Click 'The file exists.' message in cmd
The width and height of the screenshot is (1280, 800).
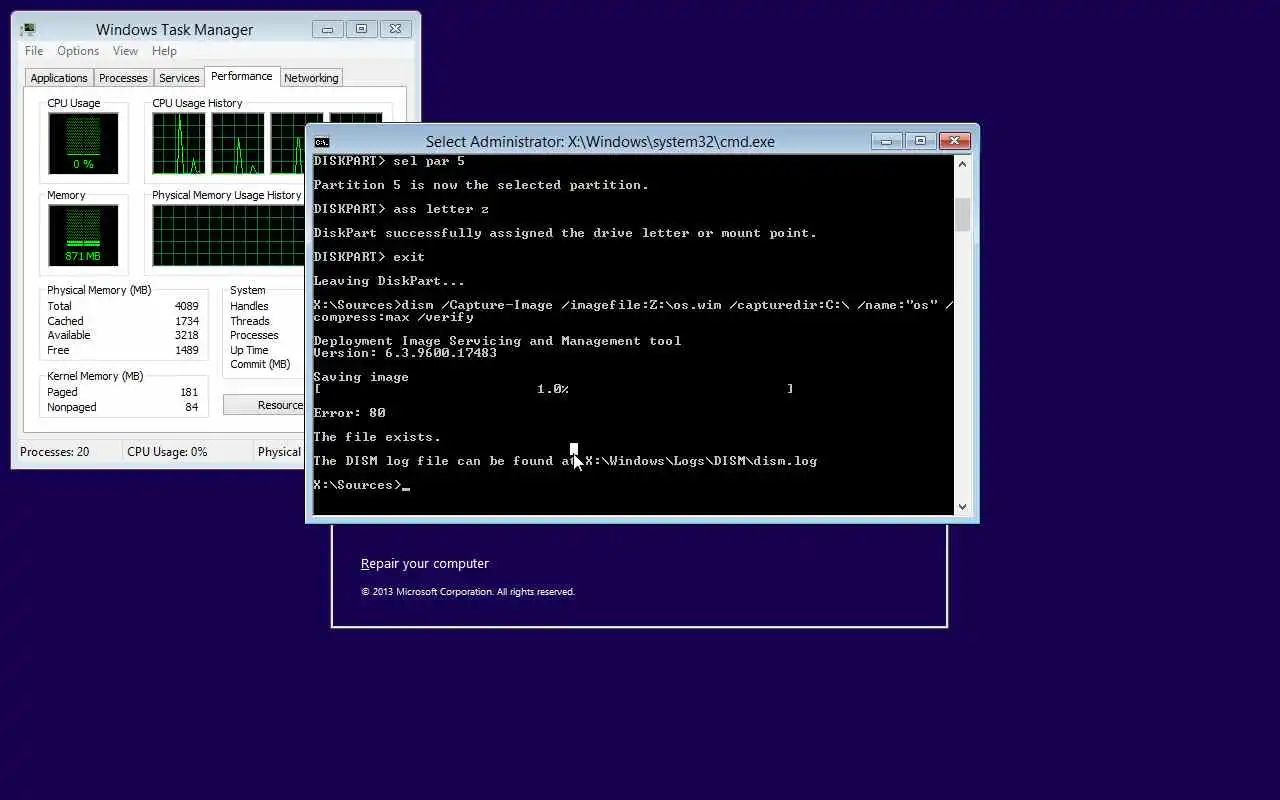377,437
